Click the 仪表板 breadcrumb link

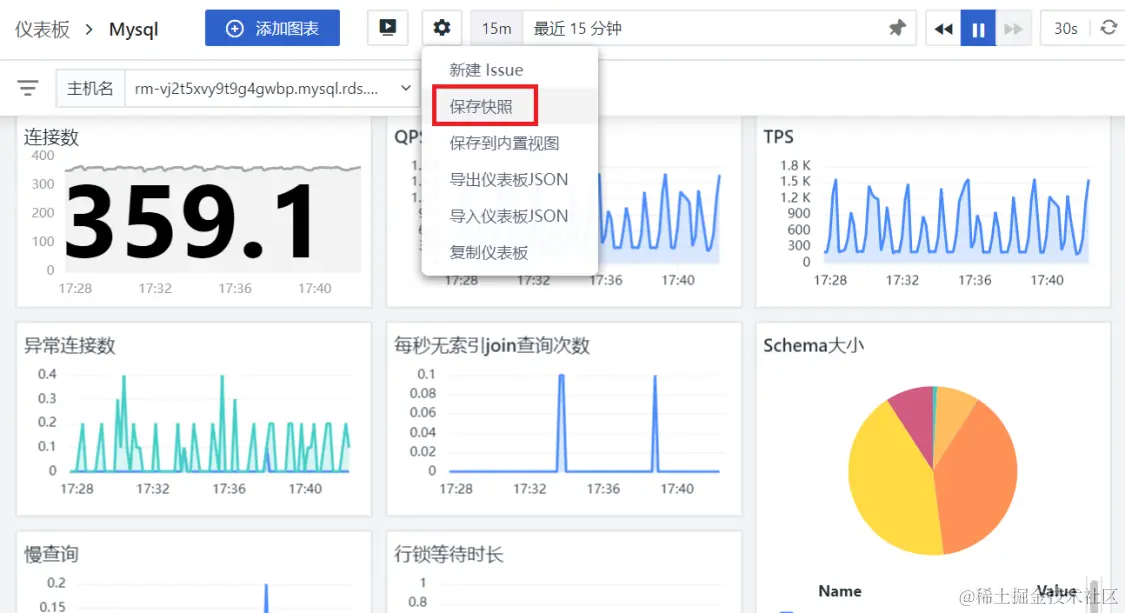[42, 29]
